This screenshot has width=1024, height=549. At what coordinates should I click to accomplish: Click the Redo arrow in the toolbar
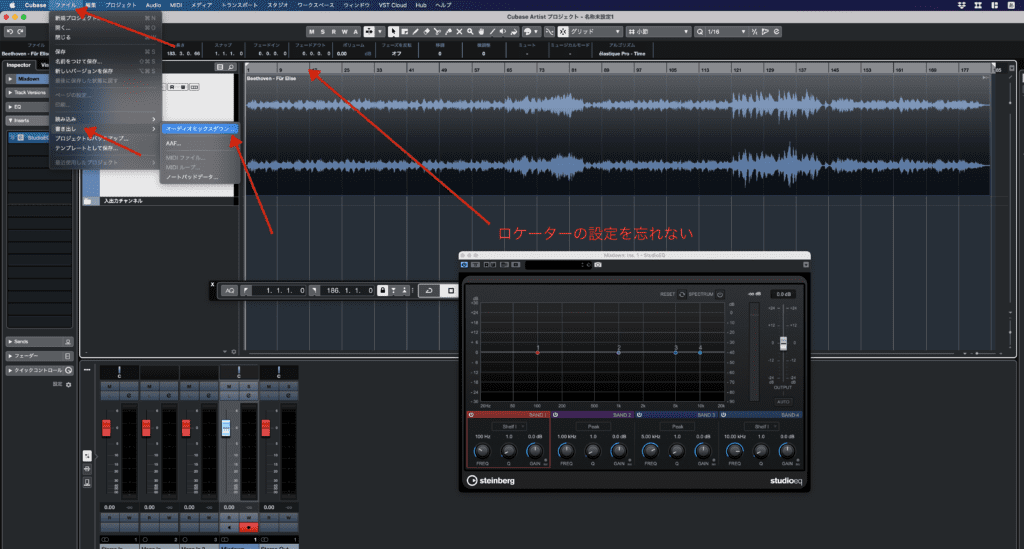point(20,31)
